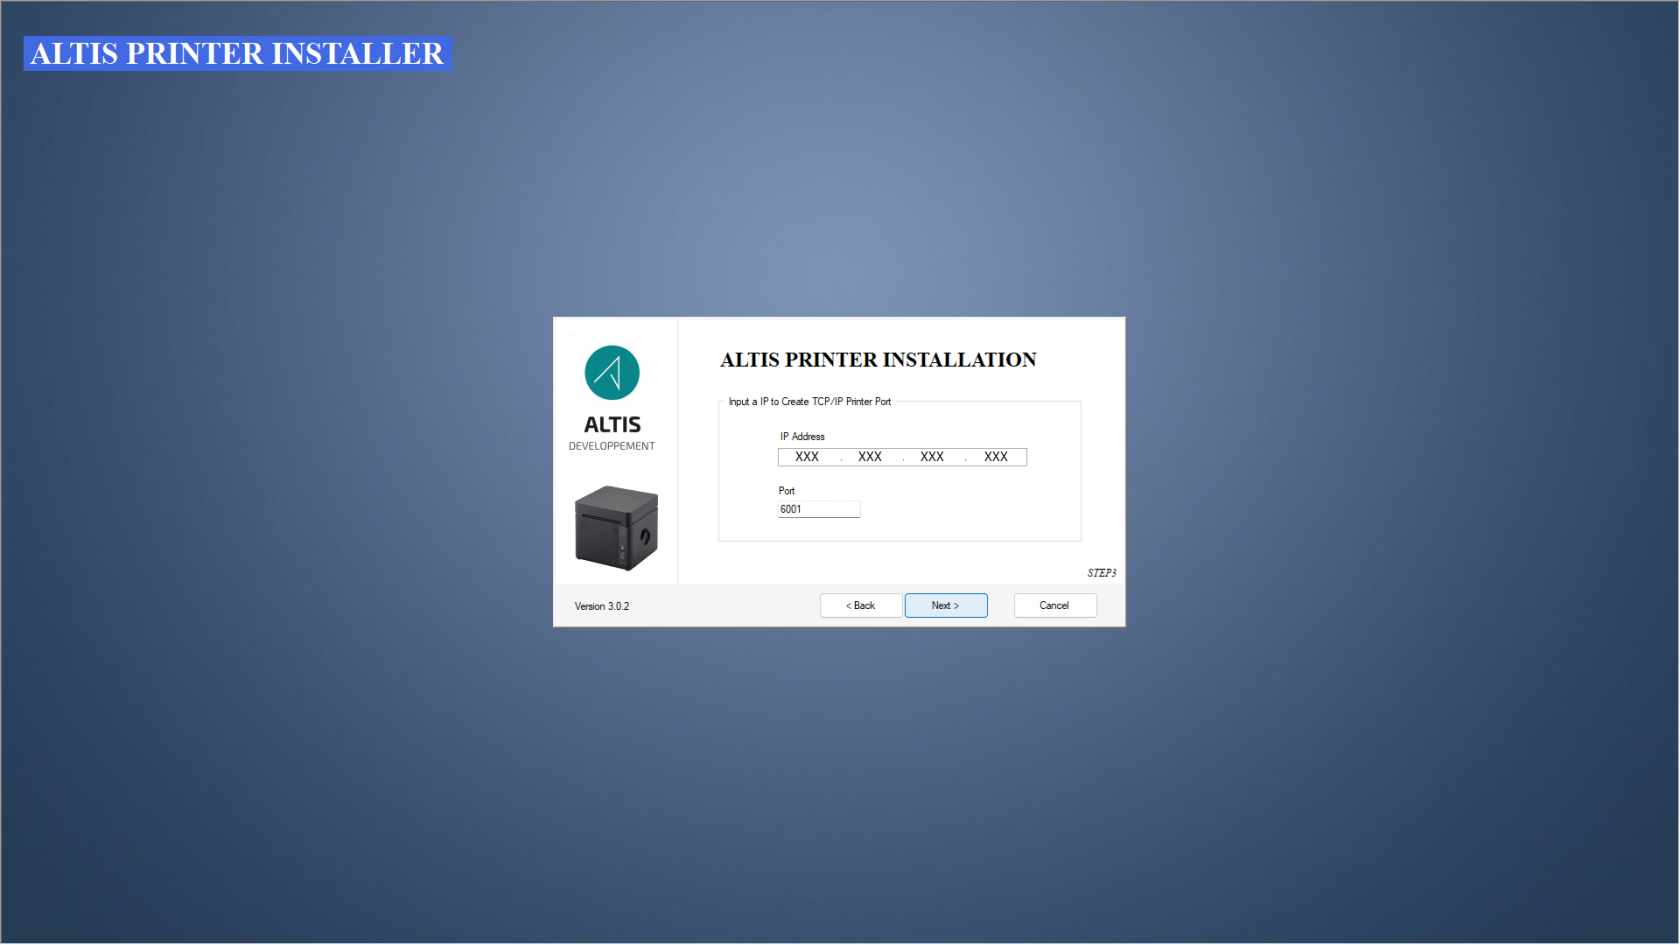1680x945 pixels.
Task: Click the first octet of IP Address
Action: pyautogui.click(x=807, y=457)
